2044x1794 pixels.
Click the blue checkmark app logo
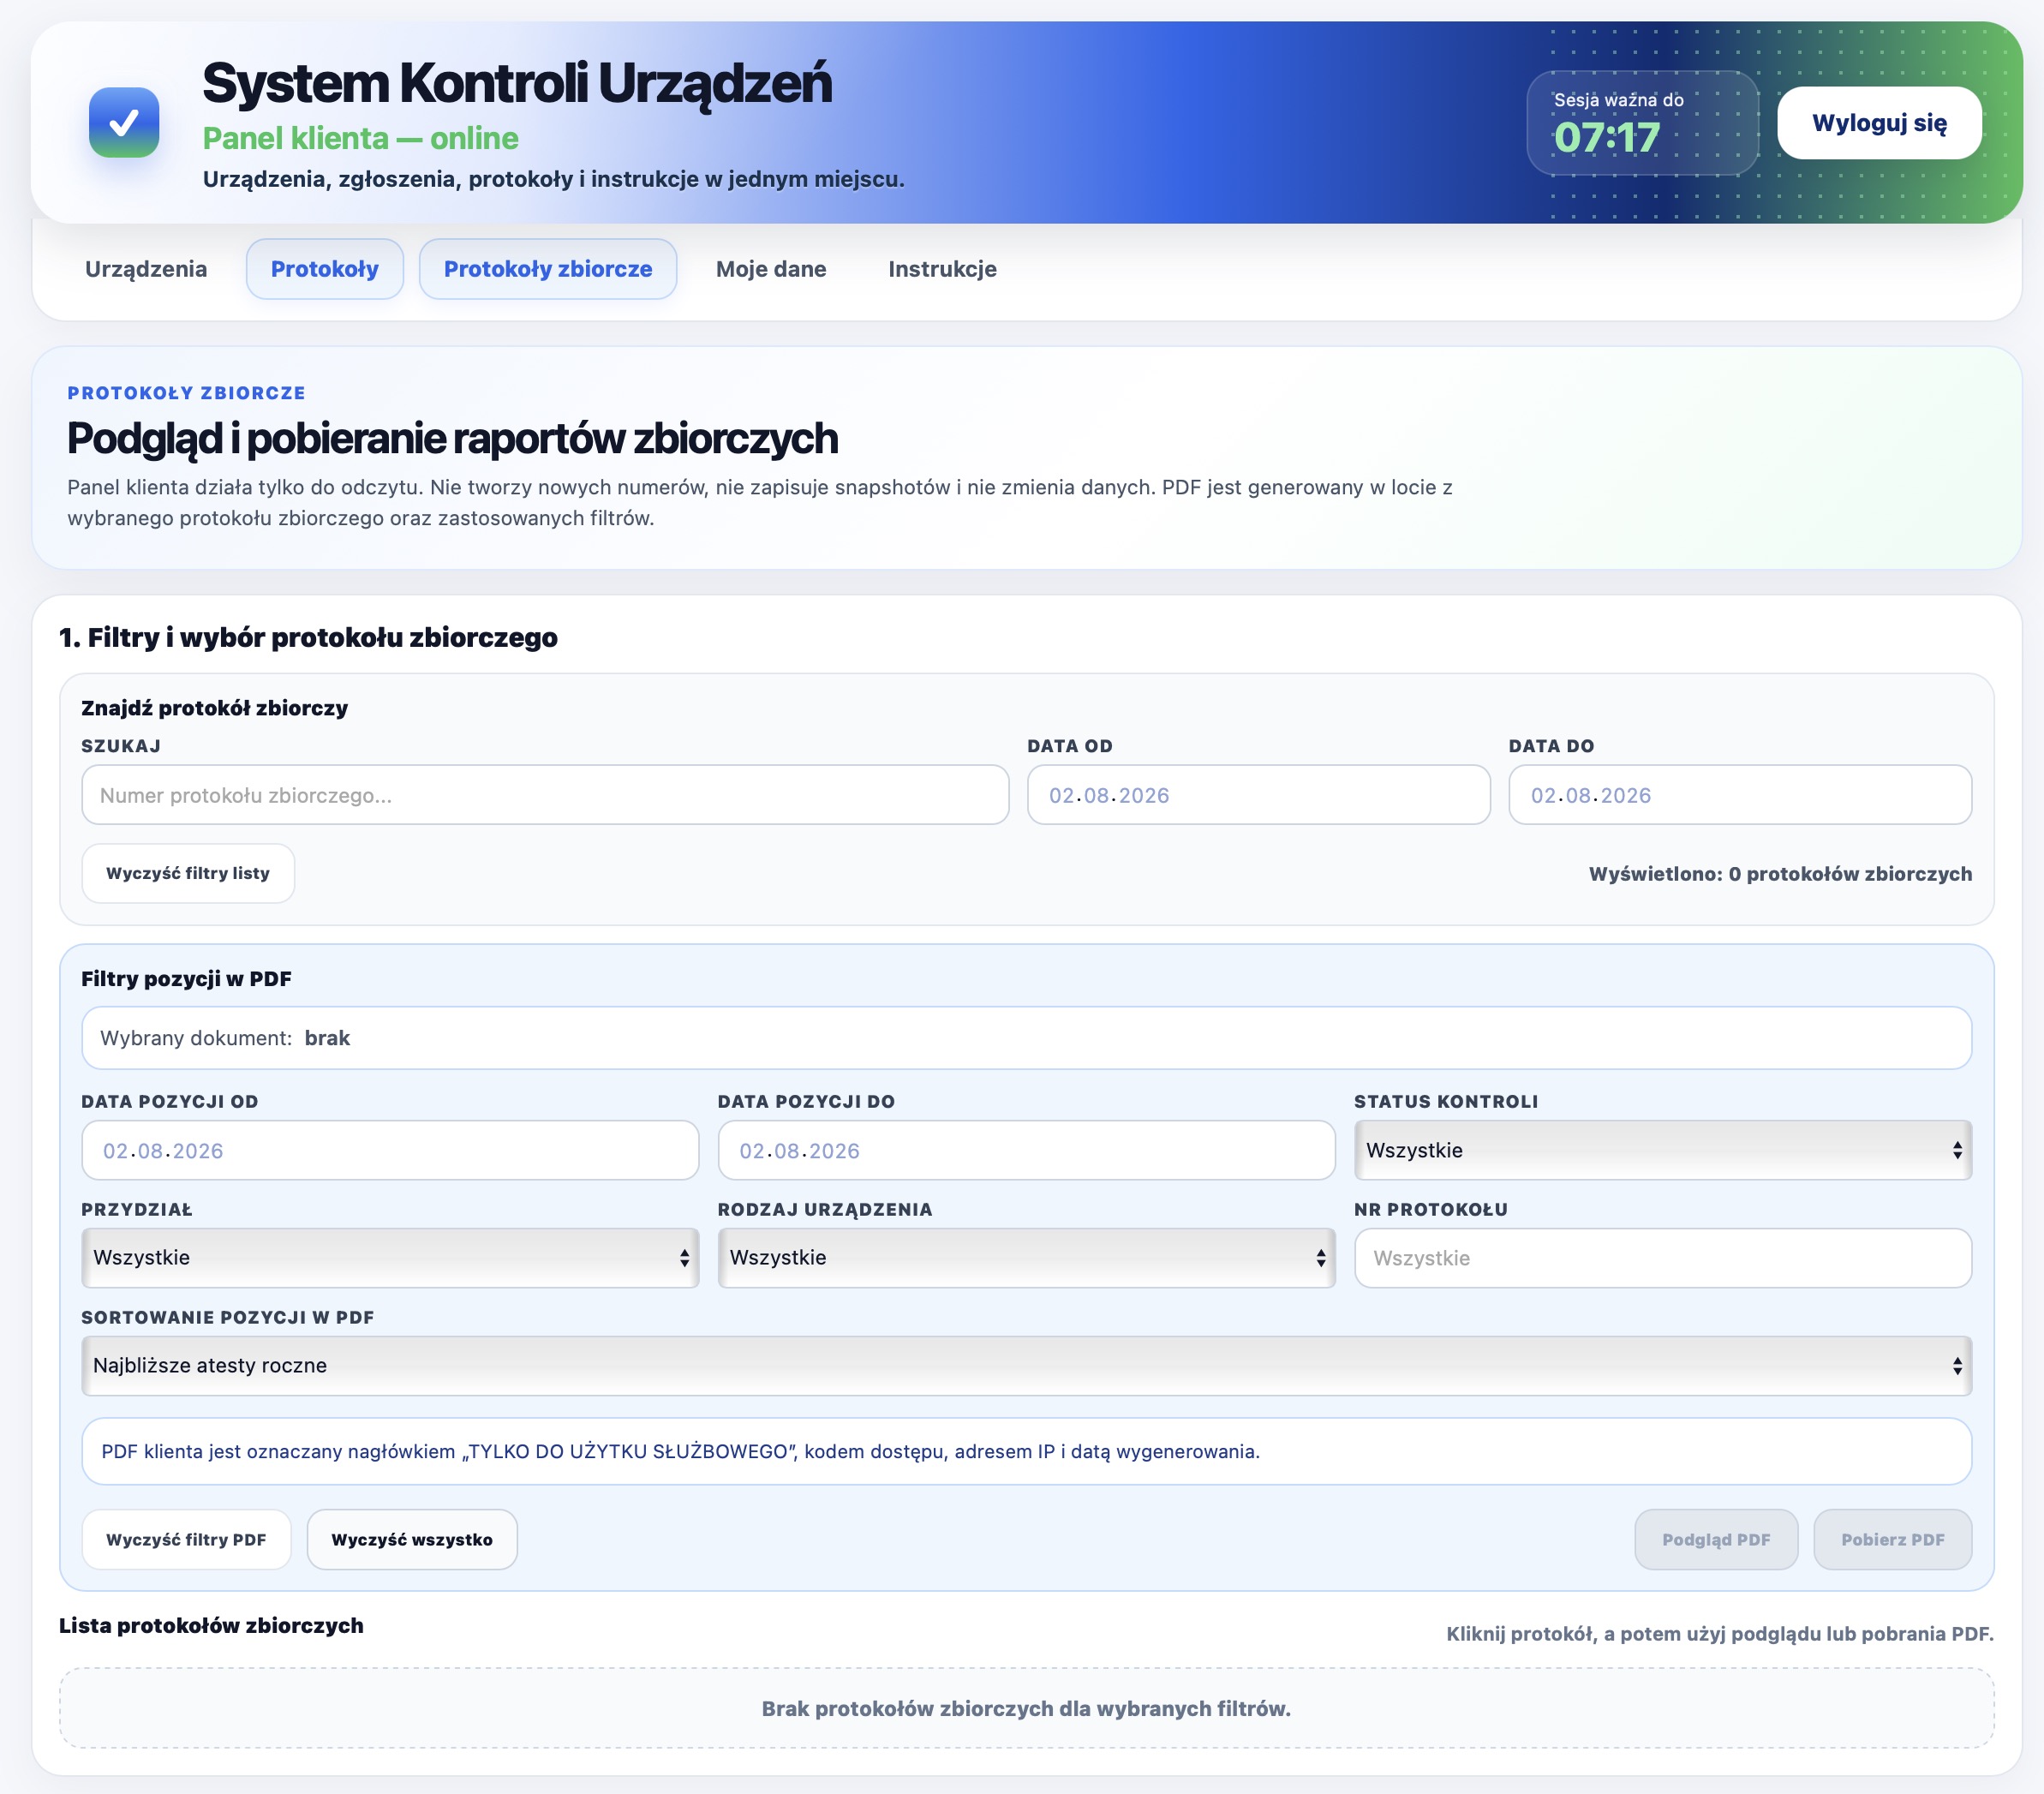124,122
